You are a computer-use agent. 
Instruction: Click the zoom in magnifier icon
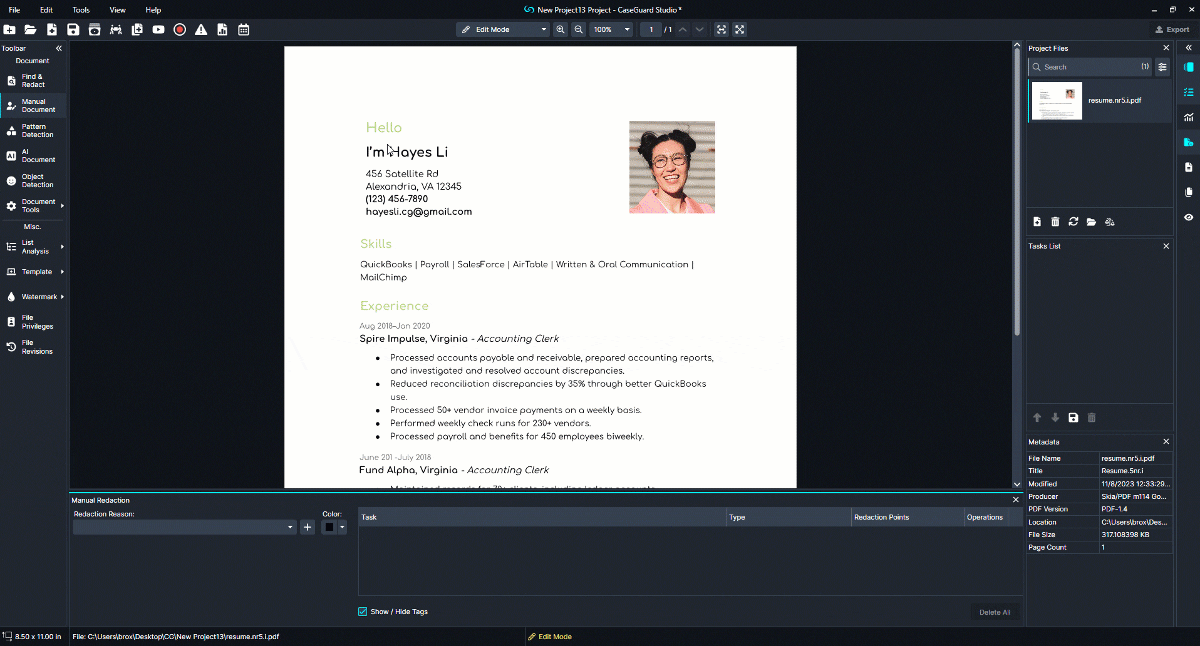pyautogui.click(x=560, y=30)
